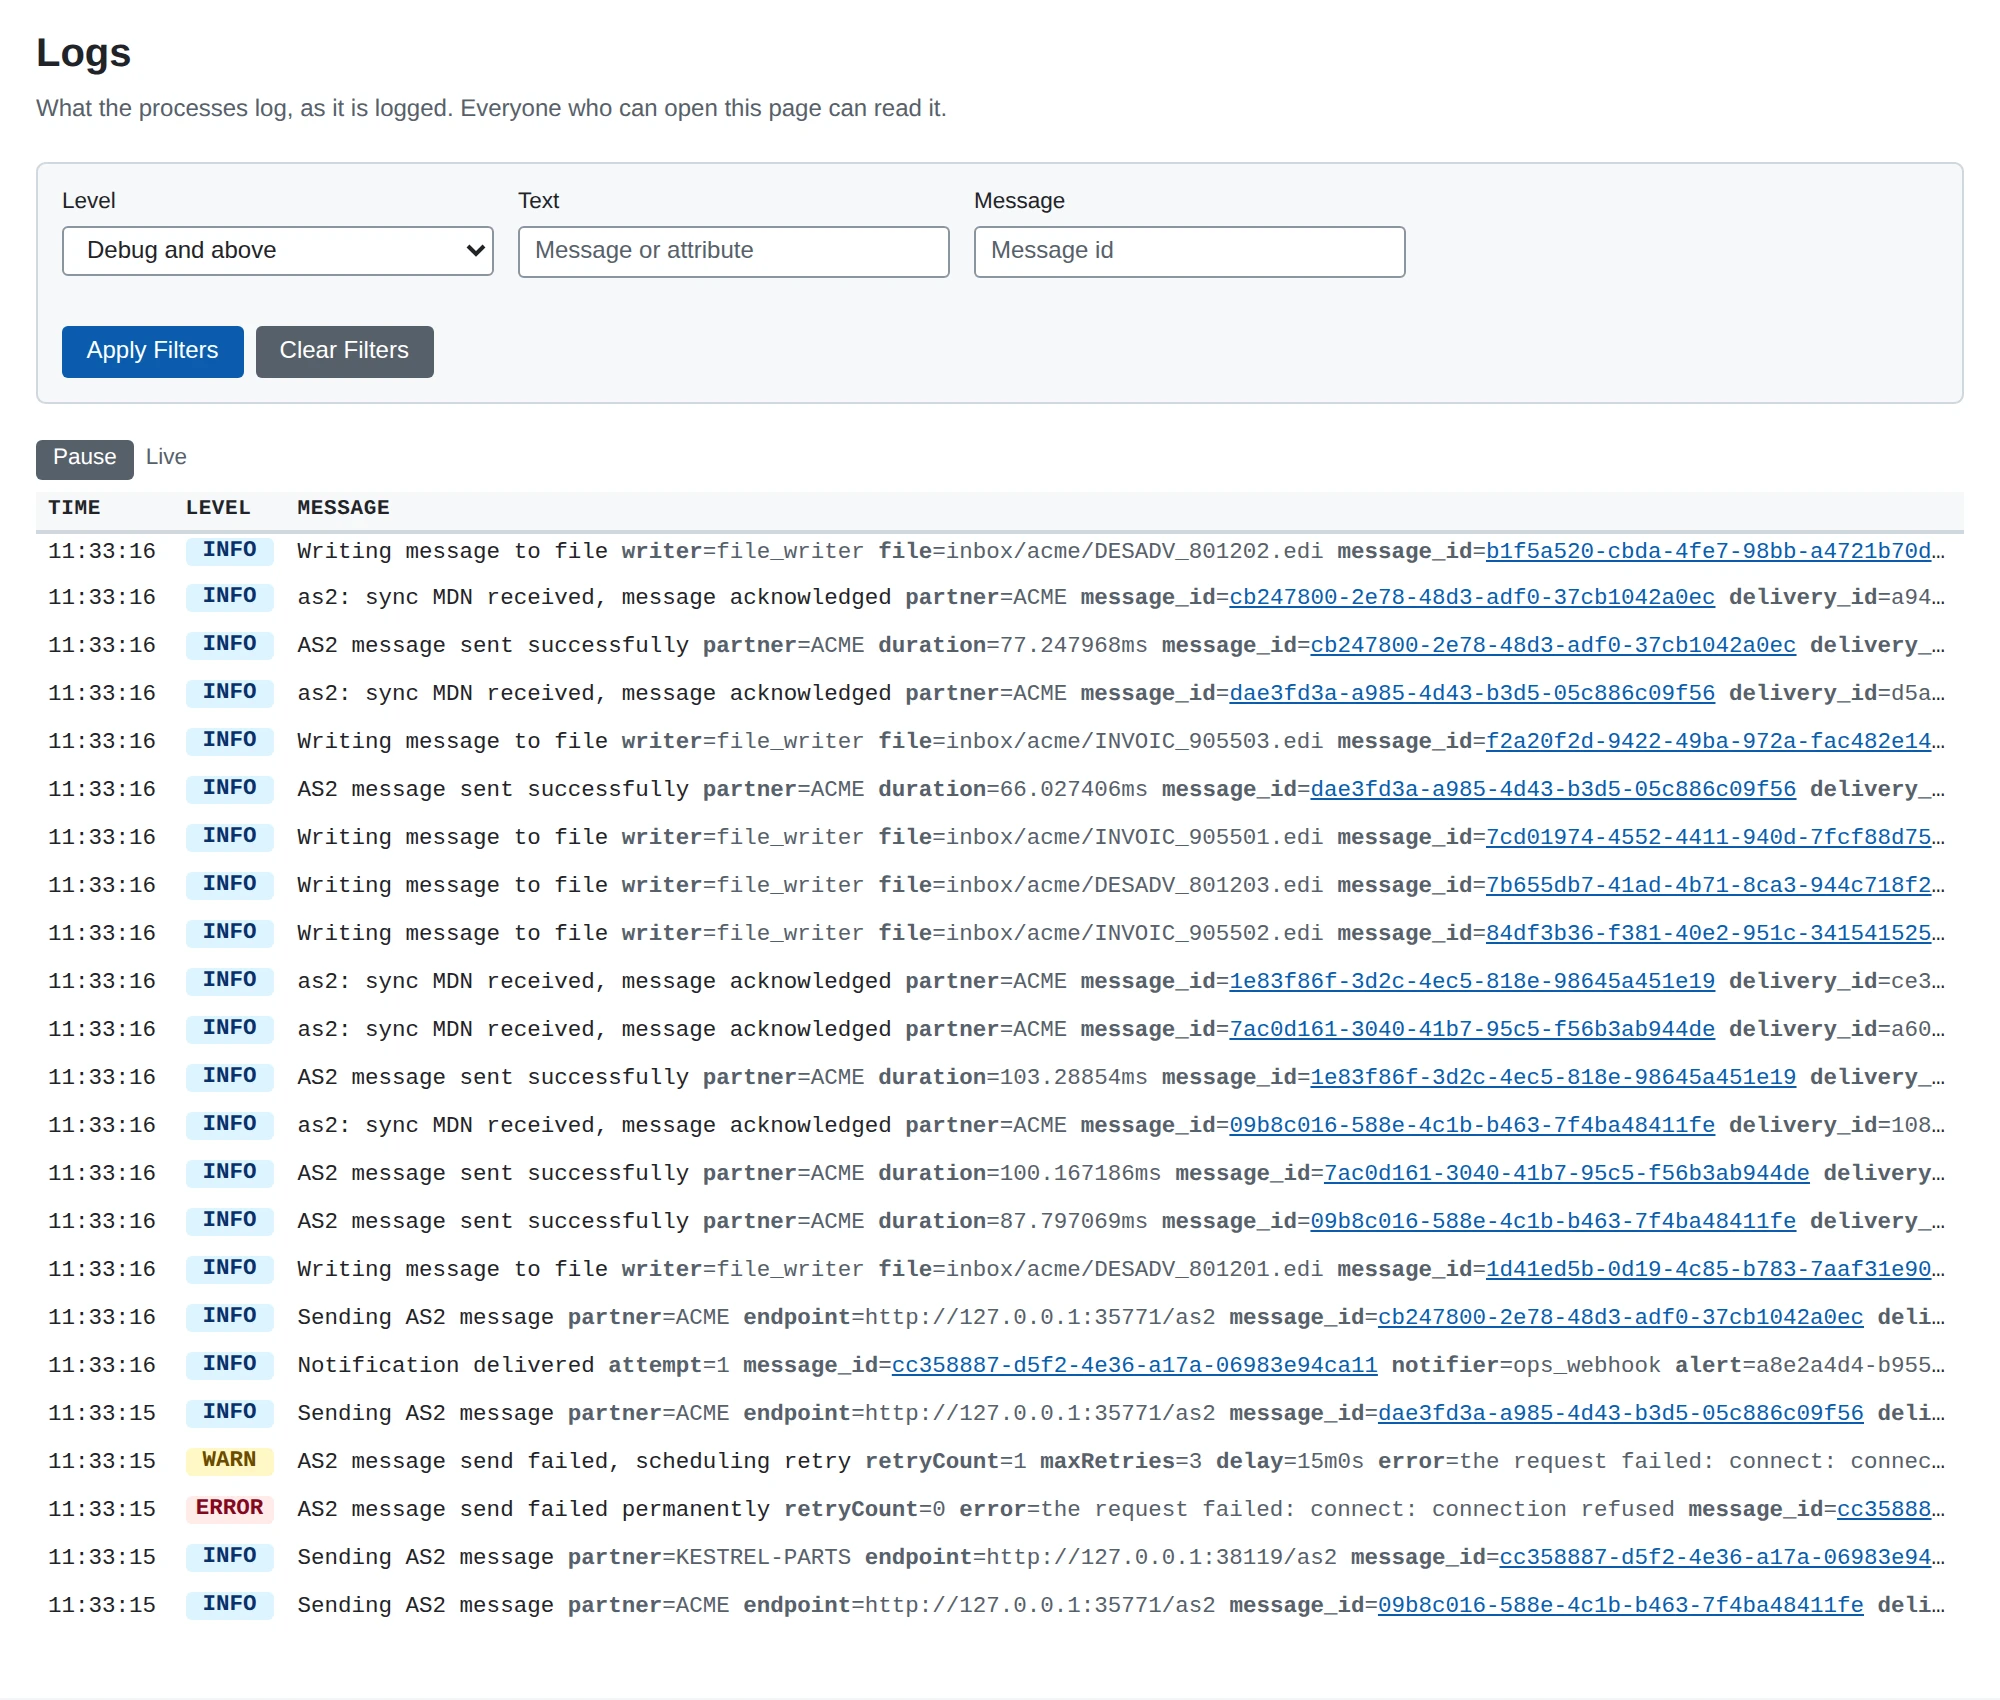The width and height of the screenshot is (2000, 1700).
Task: Open the Level dropdown showing Debug and above
Action: click(277, 251)
